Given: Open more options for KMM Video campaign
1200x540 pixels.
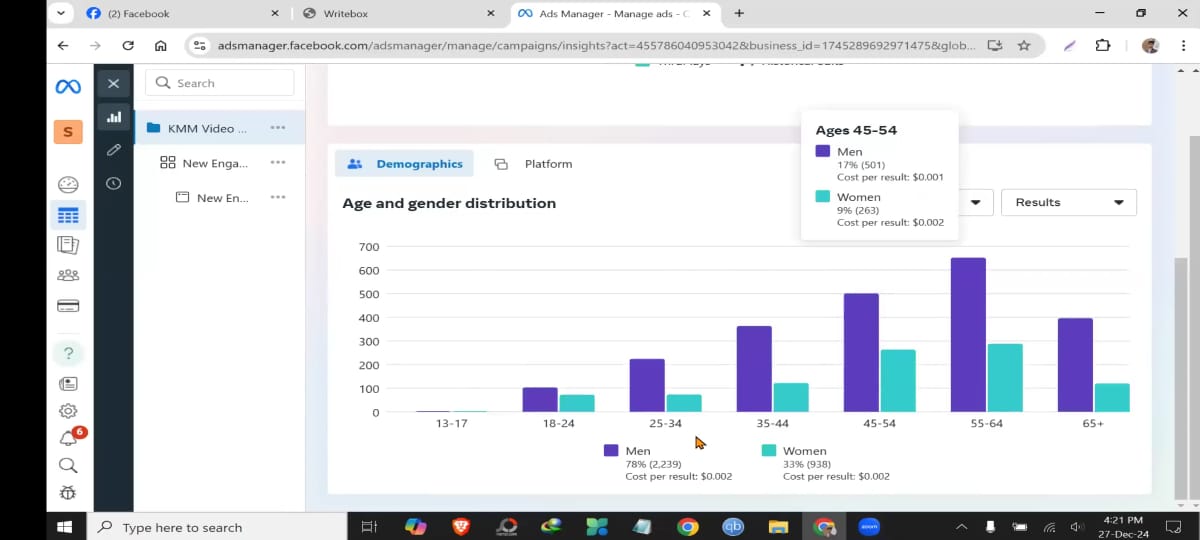Looking at the screenshot, I should pyautogui.click(x=278, y=128).
